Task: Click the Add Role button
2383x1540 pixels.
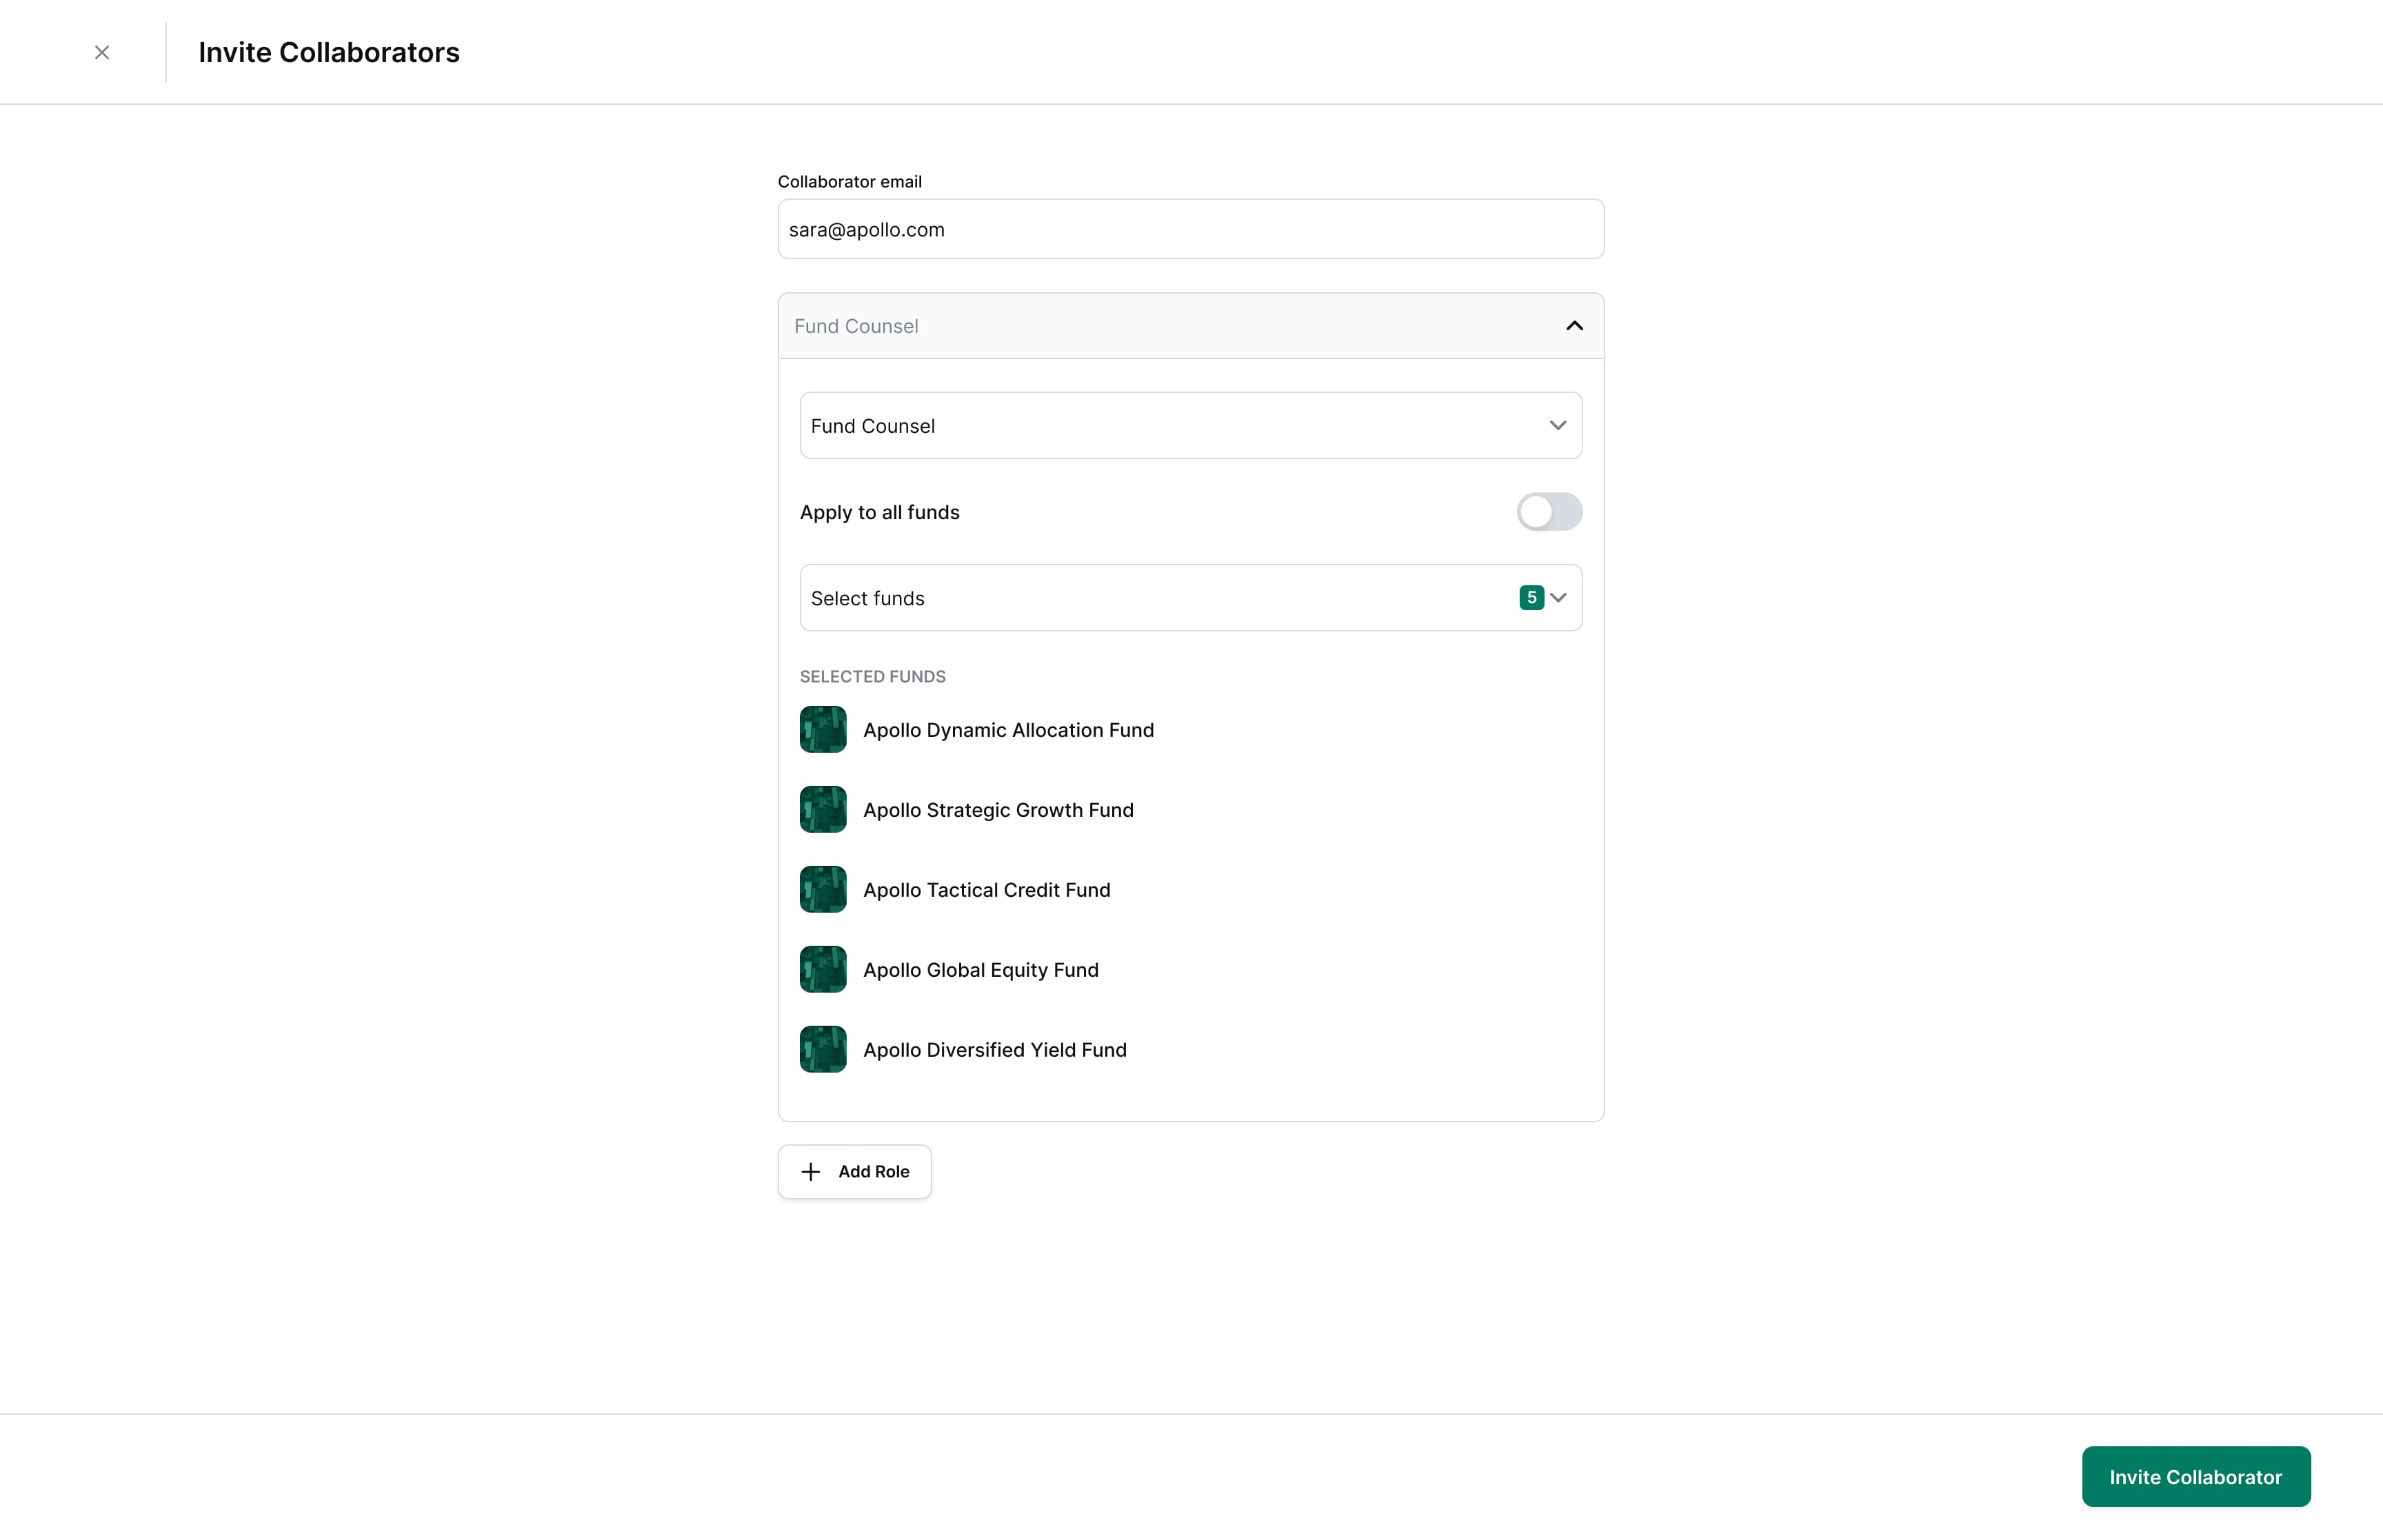Action: coord(855,1172)
